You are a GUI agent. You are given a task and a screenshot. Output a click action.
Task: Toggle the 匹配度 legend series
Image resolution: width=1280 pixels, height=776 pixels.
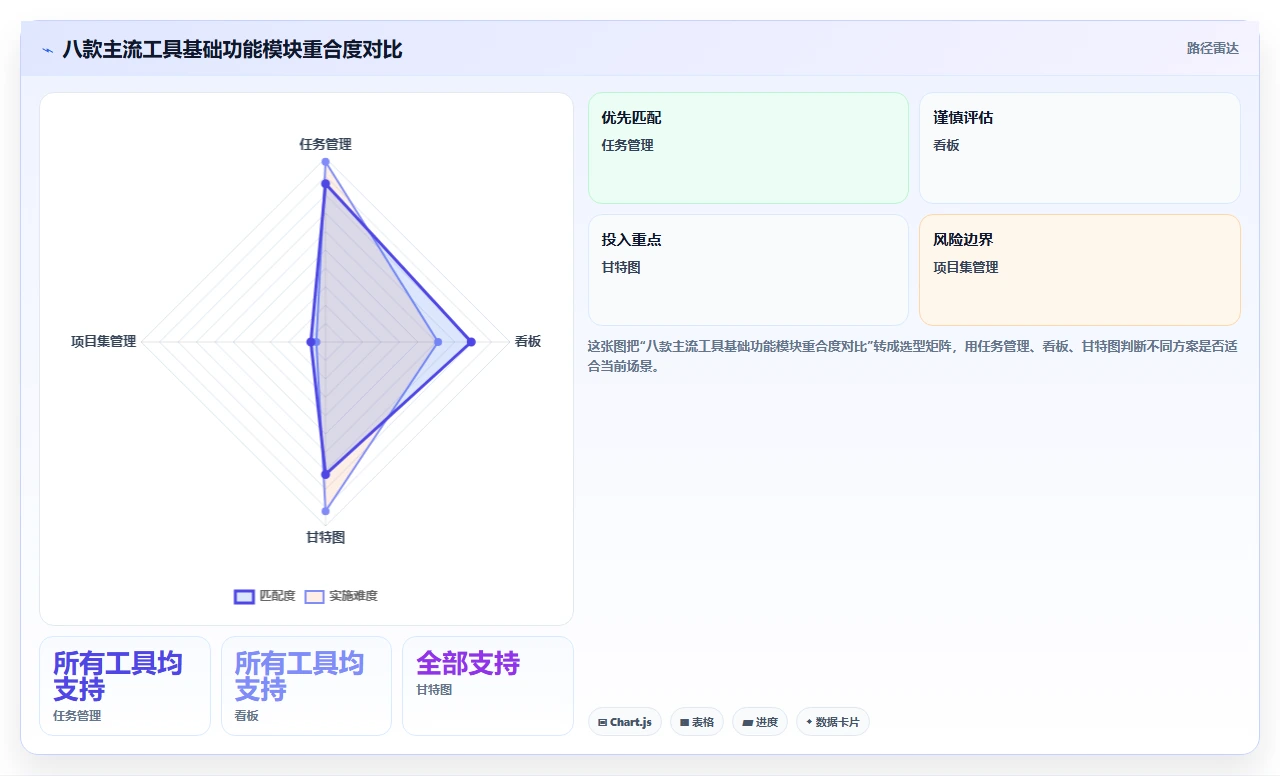pos(265,596)
